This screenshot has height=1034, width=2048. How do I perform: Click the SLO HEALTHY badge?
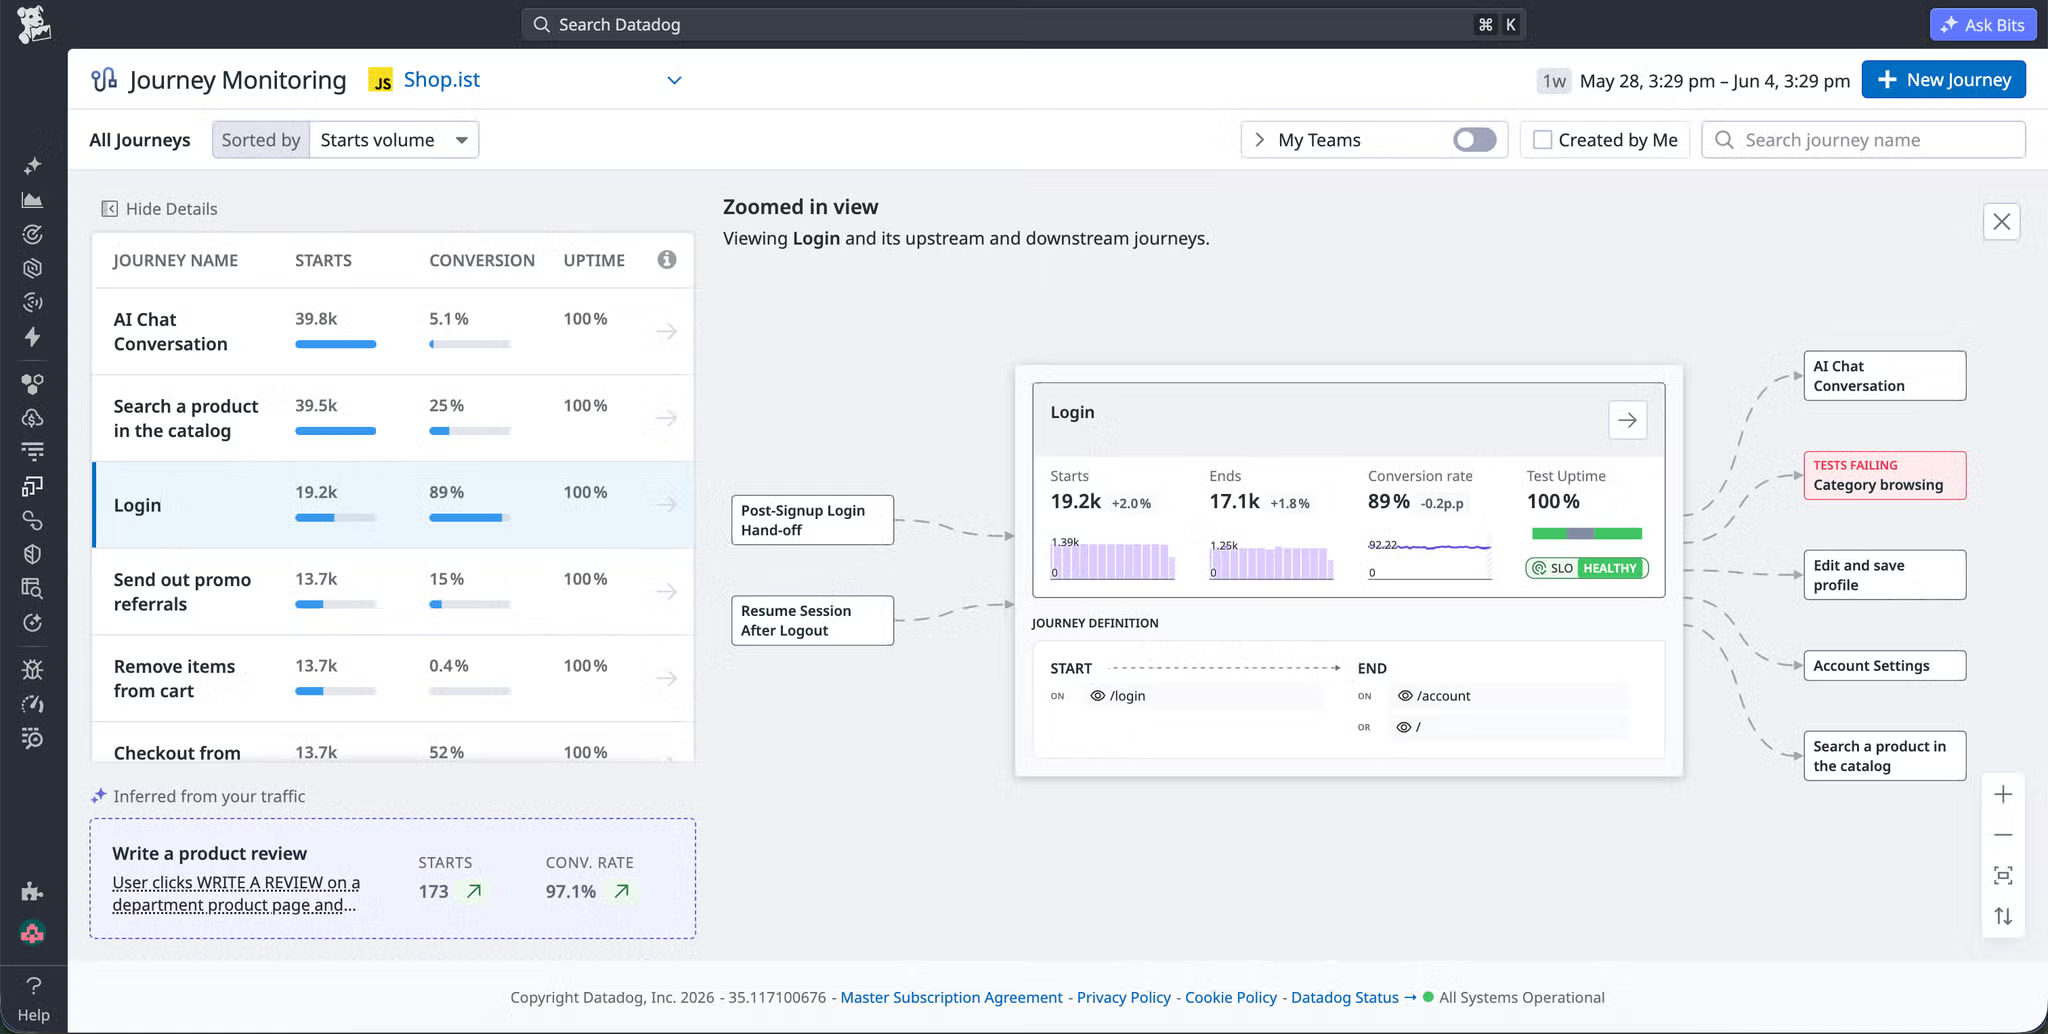[1586, 568]
